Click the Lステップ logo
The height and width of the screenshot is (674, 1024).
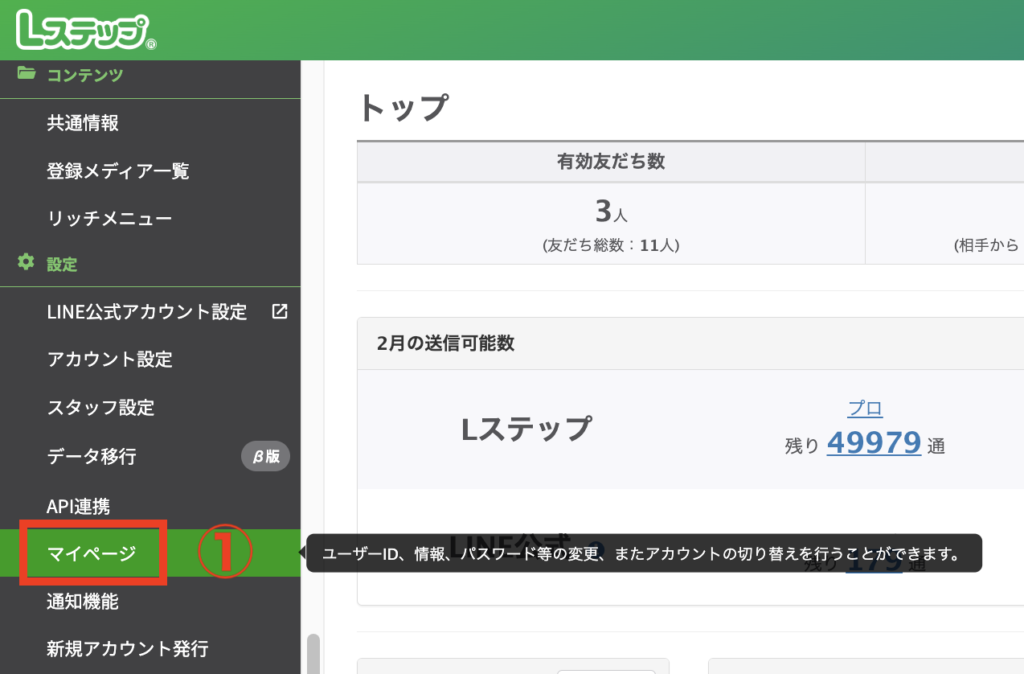click(x=84, y=31)
